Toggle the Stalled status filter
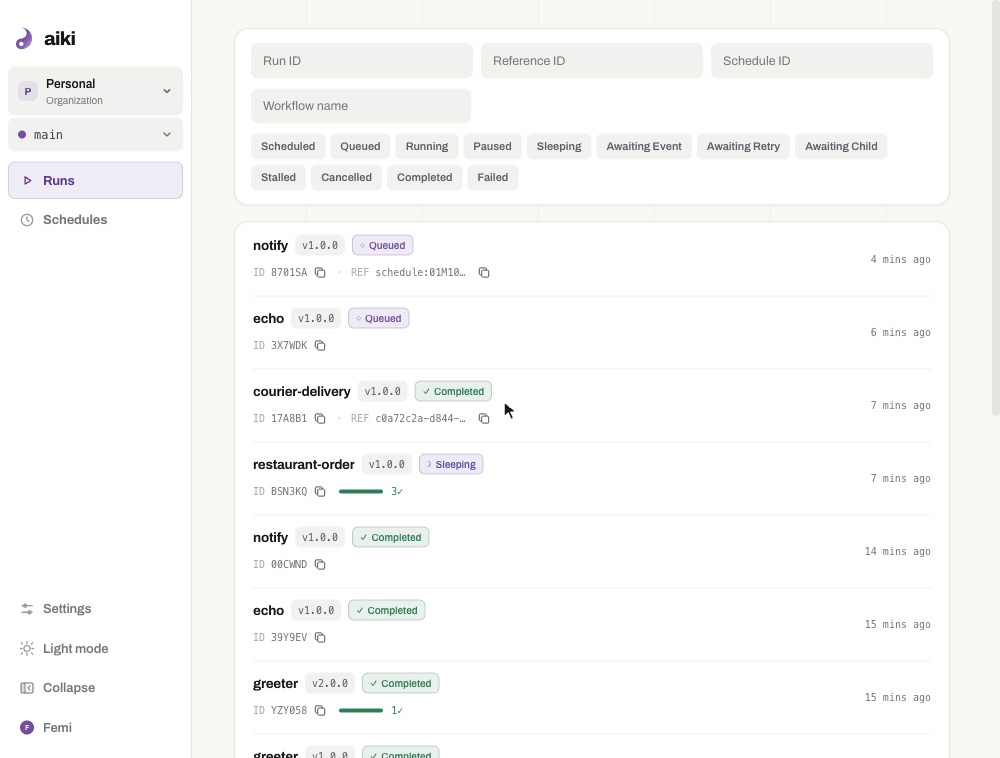 click(278, 178)
